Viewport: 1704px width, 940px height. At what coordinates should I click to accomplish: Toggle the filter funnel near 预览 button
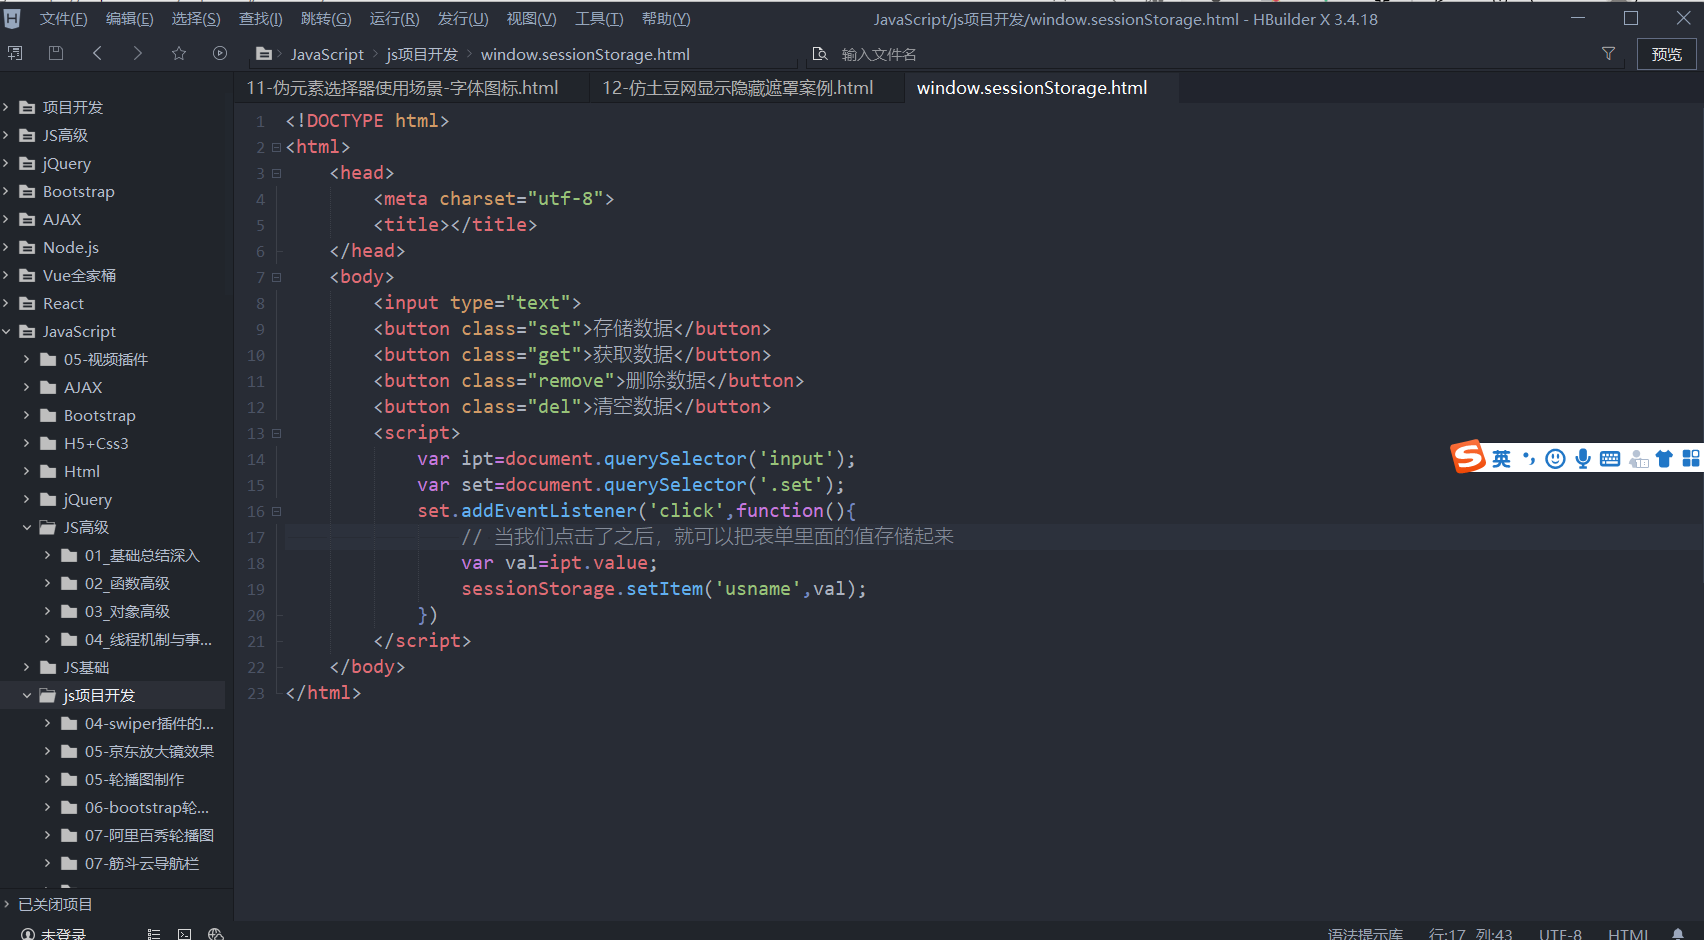(x=1607, y=53)
